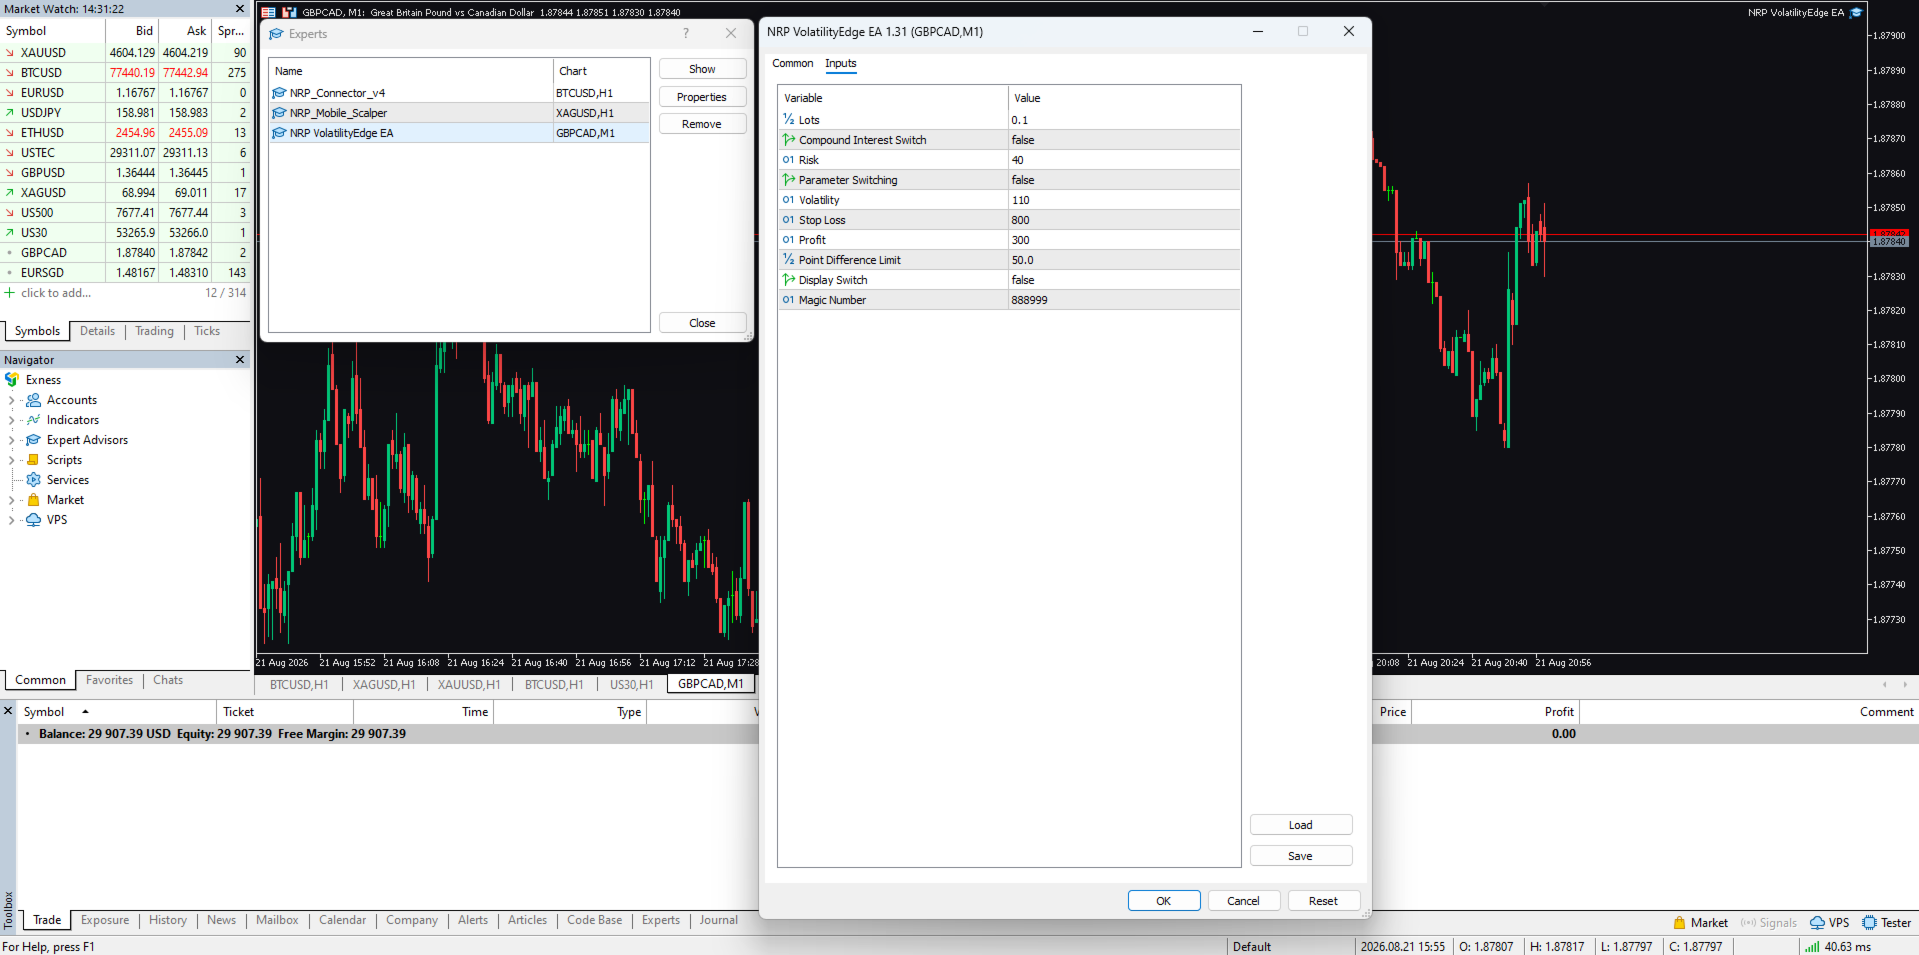This screenshot has width=1919, height=955.
Task: Click the Magic Number integer icon
Action: [x=788, y=300]
